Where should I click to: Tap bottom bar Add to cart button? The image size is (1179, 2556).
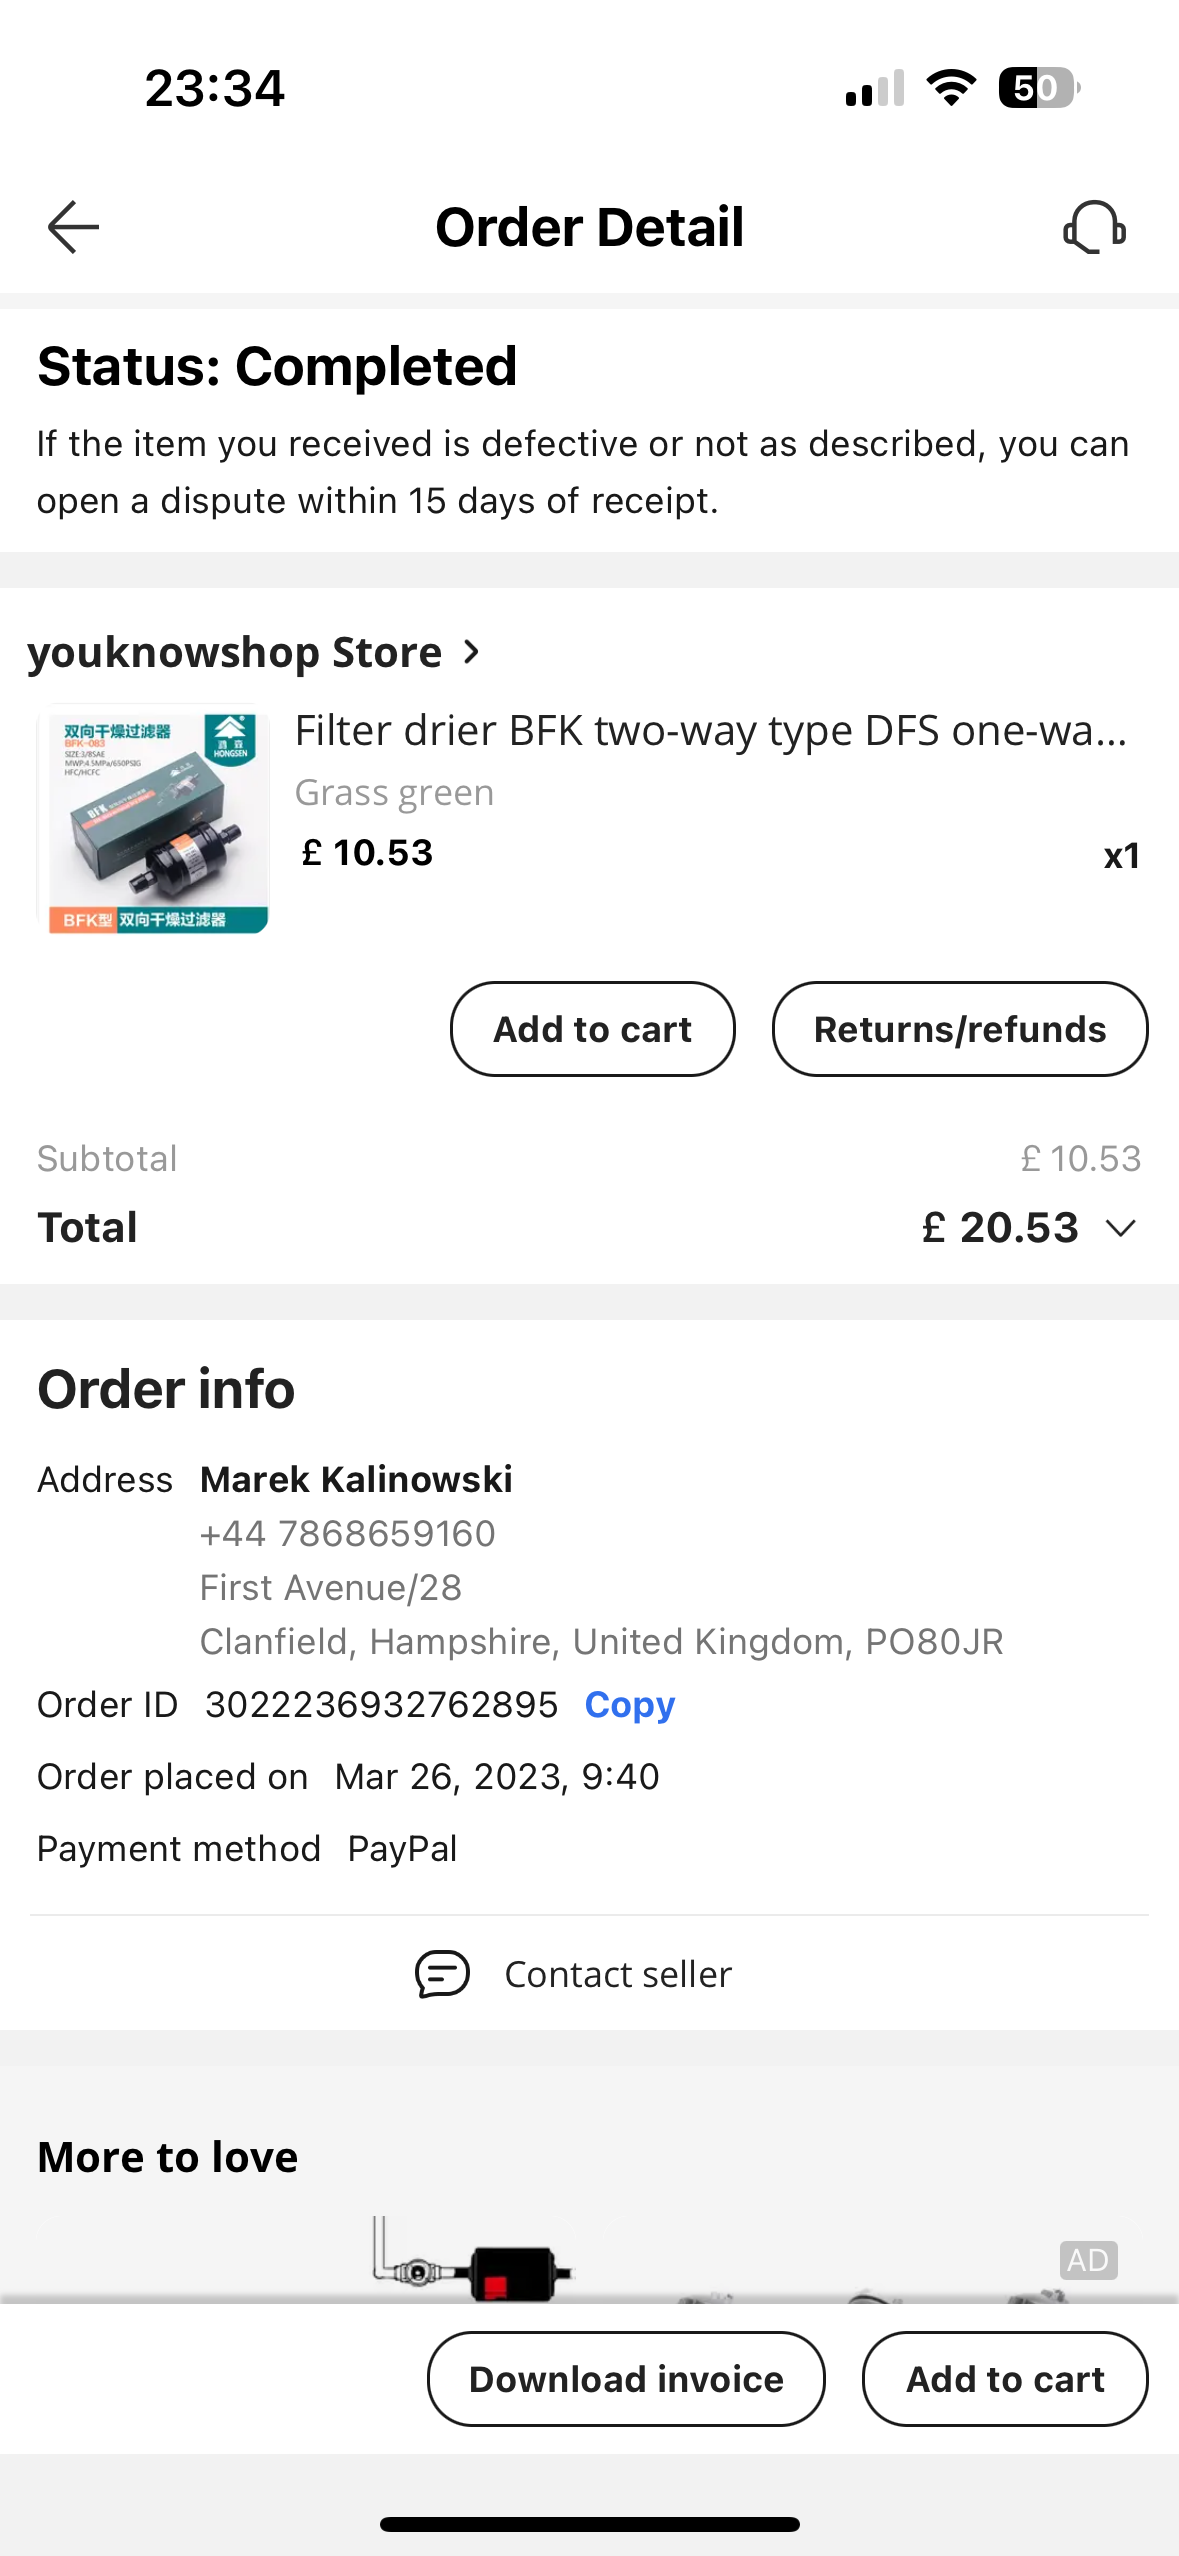tap(1004, 2379)
